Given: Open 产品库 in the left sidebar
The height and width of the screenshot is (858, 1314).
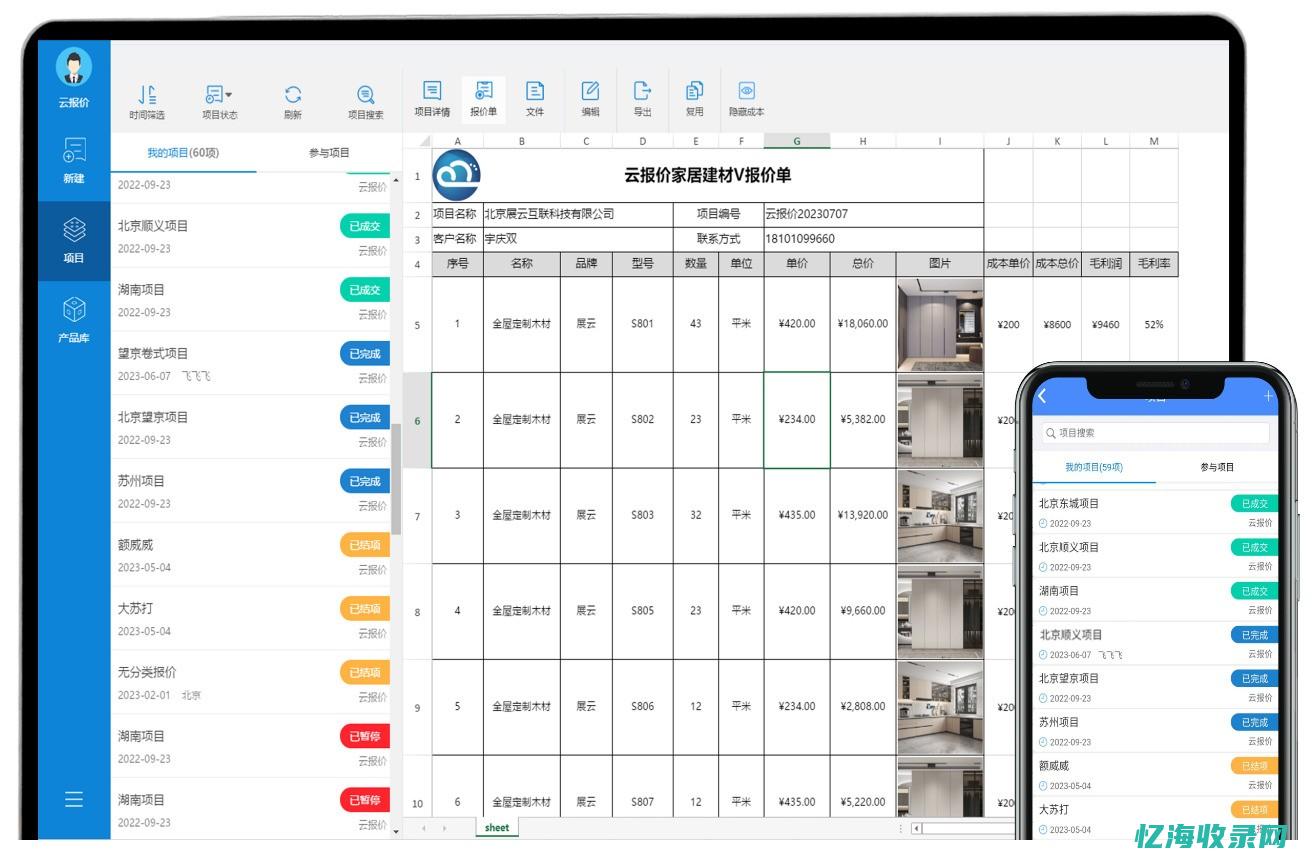Looking at the screenshot, I should pyautogui.click(x=74, y=319).
